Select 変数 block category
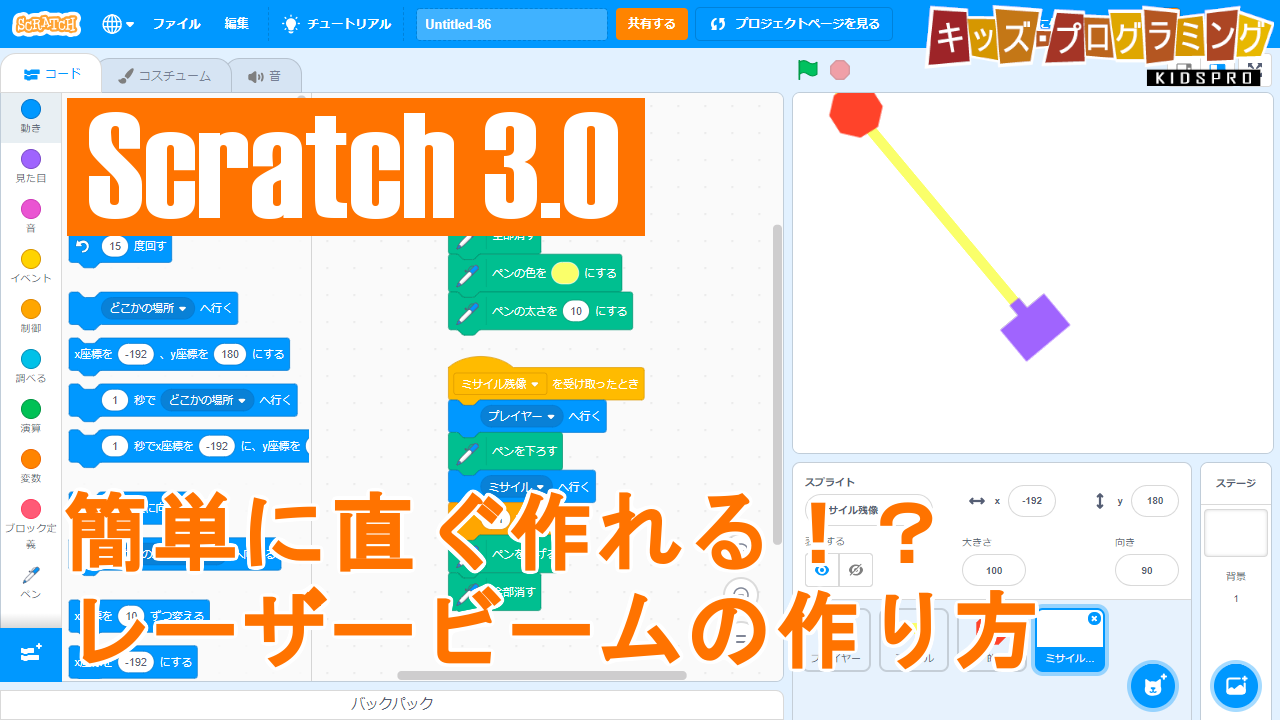 point(31,466)
